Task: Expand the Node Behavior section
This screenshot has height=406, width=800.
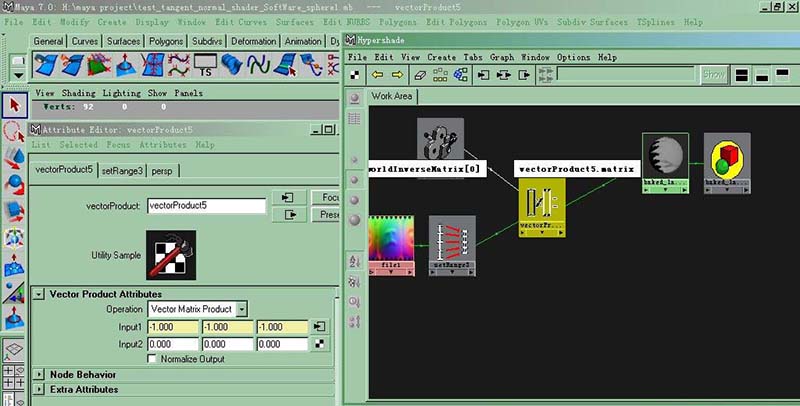Action: coord(39,375)
